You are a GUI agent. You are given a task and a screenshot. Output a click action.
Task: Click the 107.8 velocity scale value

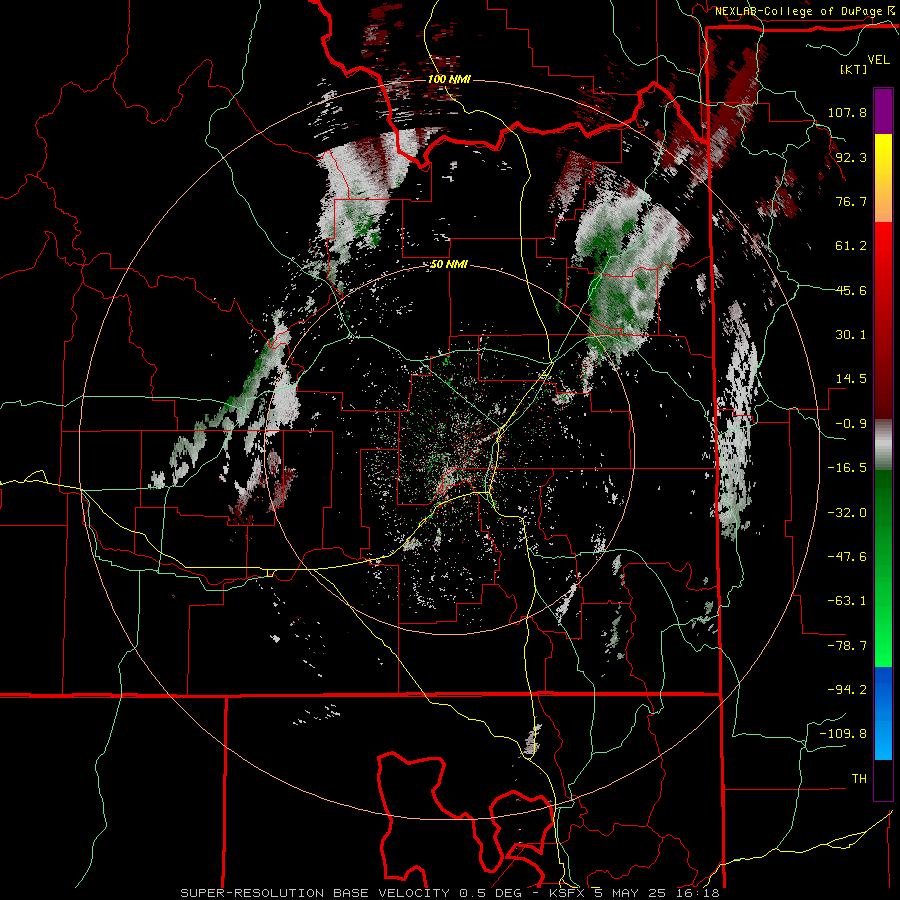tap(847, 112)
